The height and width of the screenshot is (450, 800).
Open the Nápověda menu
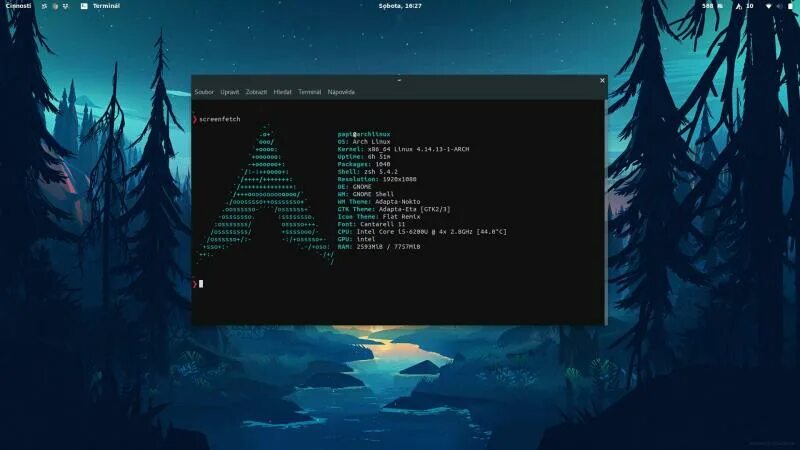[341, 92]
